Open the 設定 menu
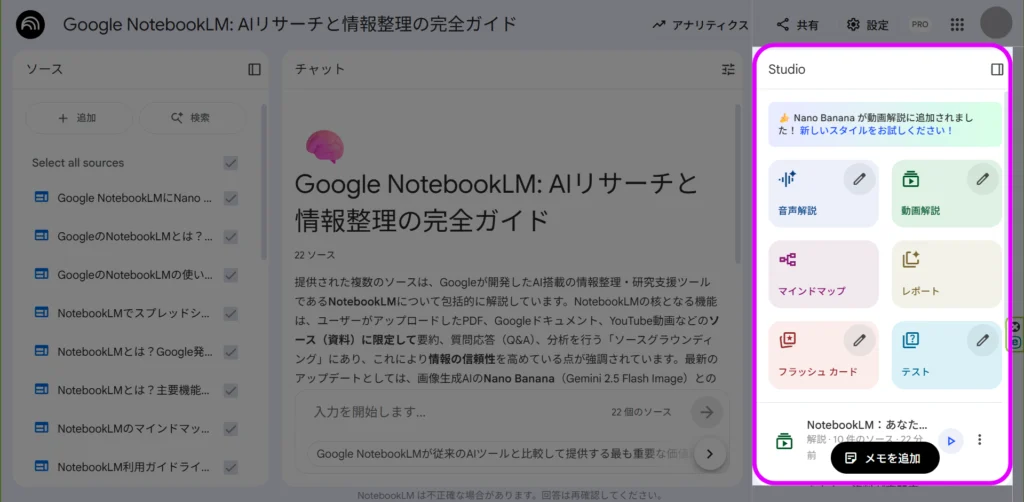1024x502 pixels. pyautogui.click(x=867, y=25)
